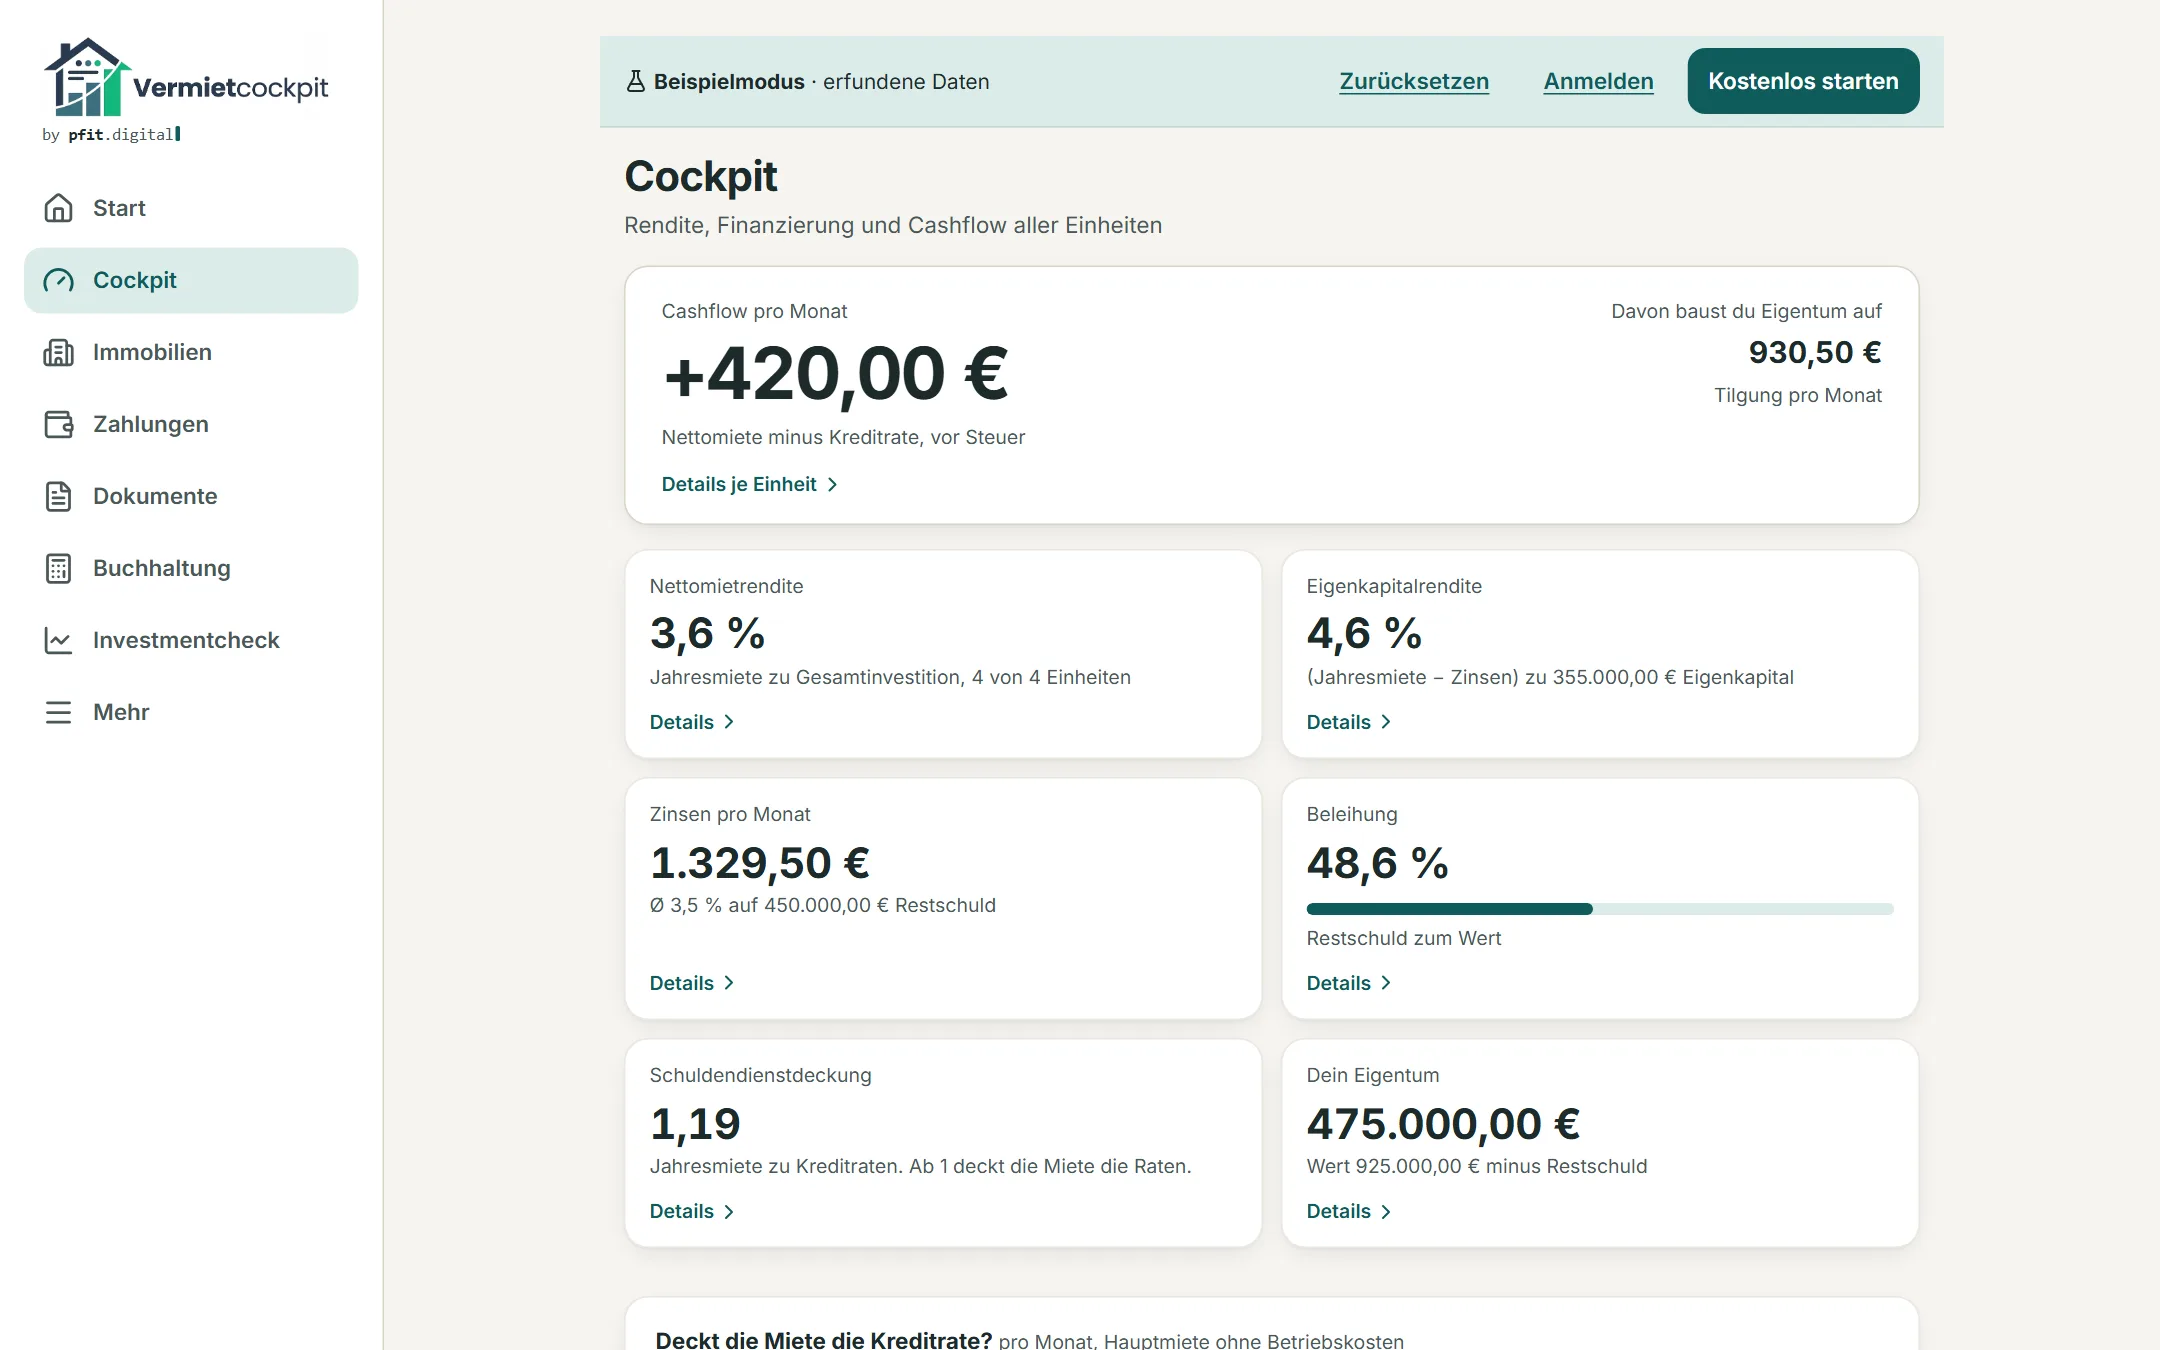Click the Start home icon

(59, 208)
